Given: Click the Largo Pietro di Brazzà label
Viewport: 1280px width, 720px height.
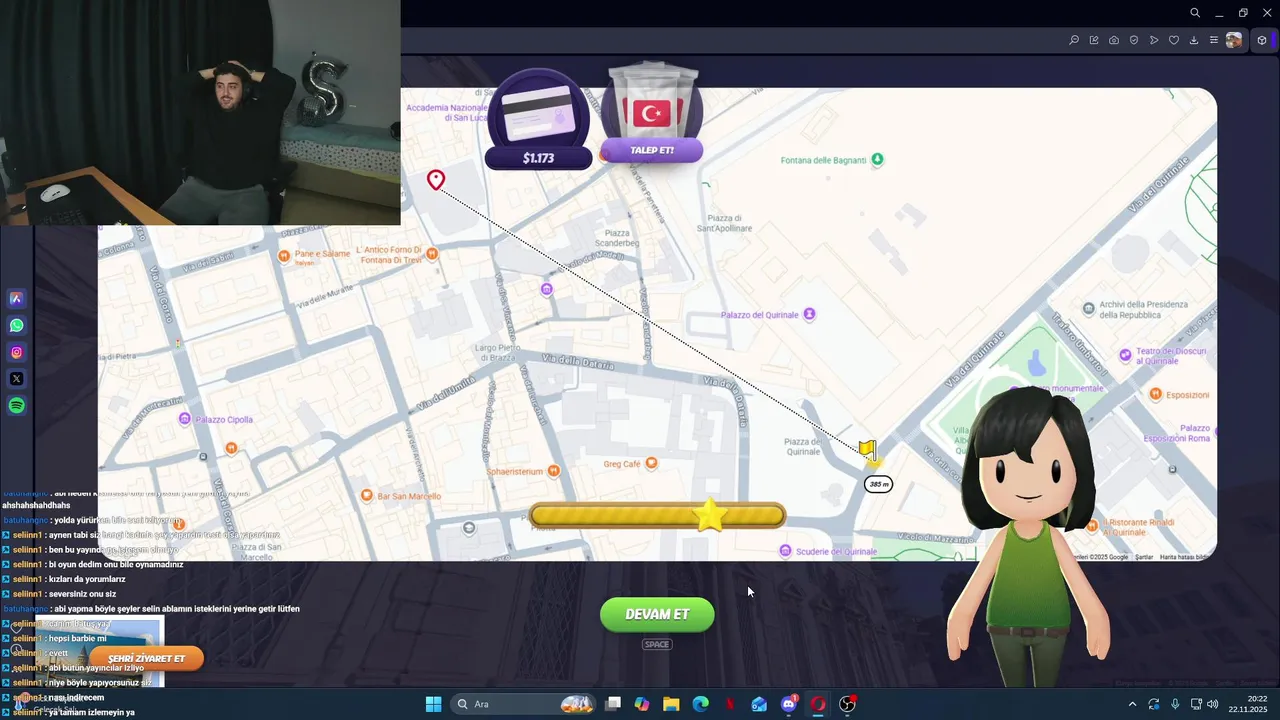Looking at the screenshot, I should tap(497, 352).
